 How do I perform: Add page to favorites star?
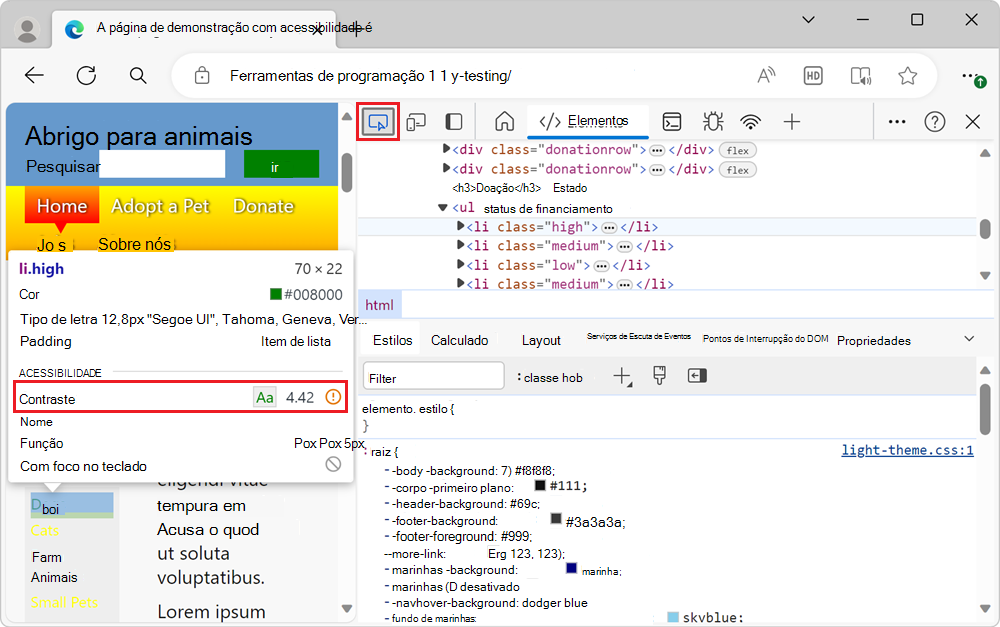(x=908, y=75)
